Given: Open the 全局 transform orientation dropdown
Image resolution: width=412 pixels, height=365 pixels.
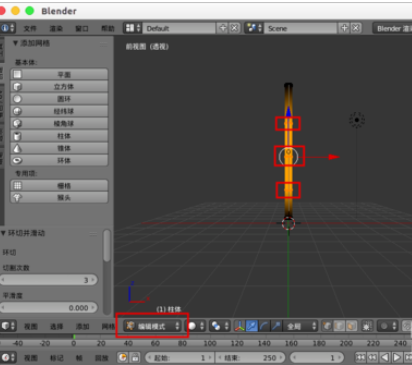Looking at the screenshot, I should point(300,326).
